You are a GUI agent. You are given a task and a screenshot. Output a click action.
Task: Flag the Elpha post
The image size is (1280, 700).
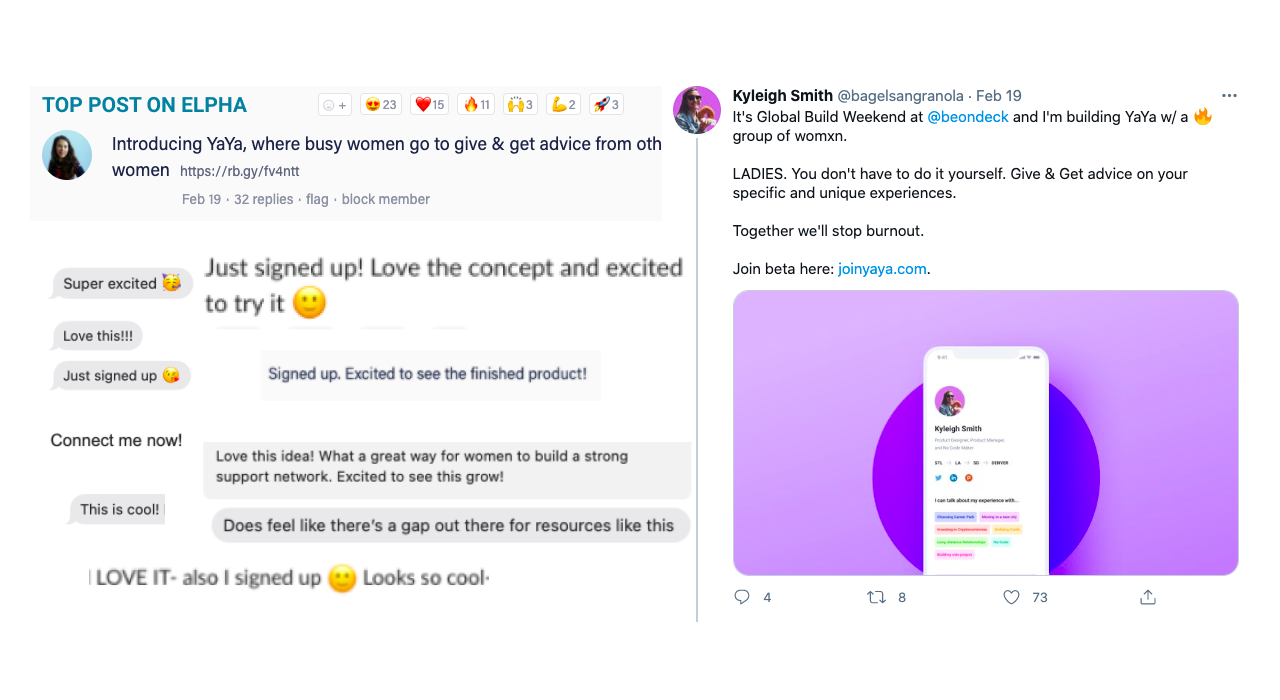coord(317,199)
